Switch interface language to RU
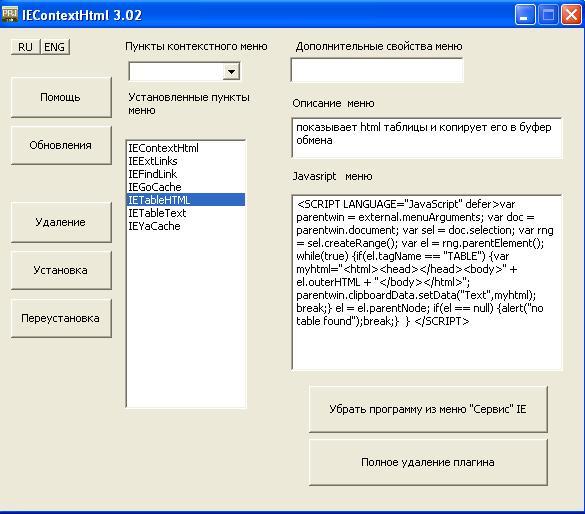This screenshot has width=585, height=514. coord(25,47)
